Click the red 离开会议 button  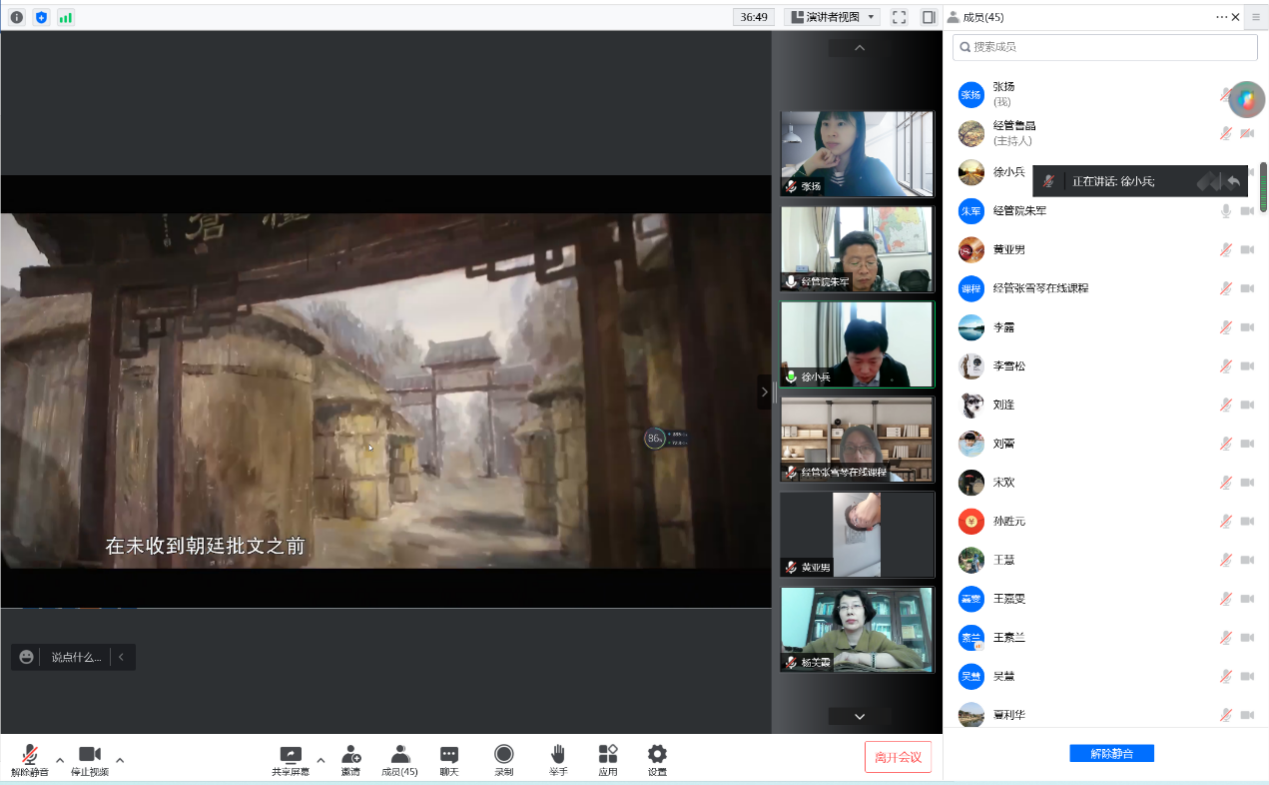tap(897, 757)
